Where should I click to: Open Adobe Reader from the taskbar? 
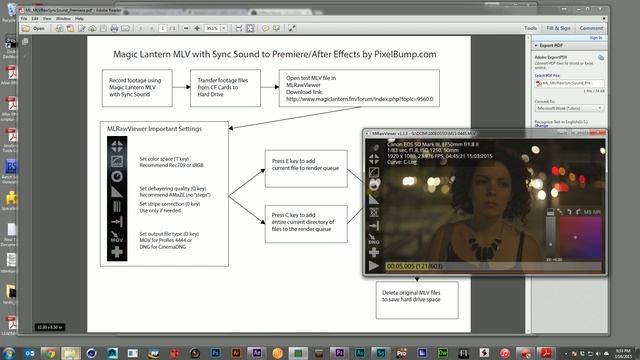[x=546, y=353]
